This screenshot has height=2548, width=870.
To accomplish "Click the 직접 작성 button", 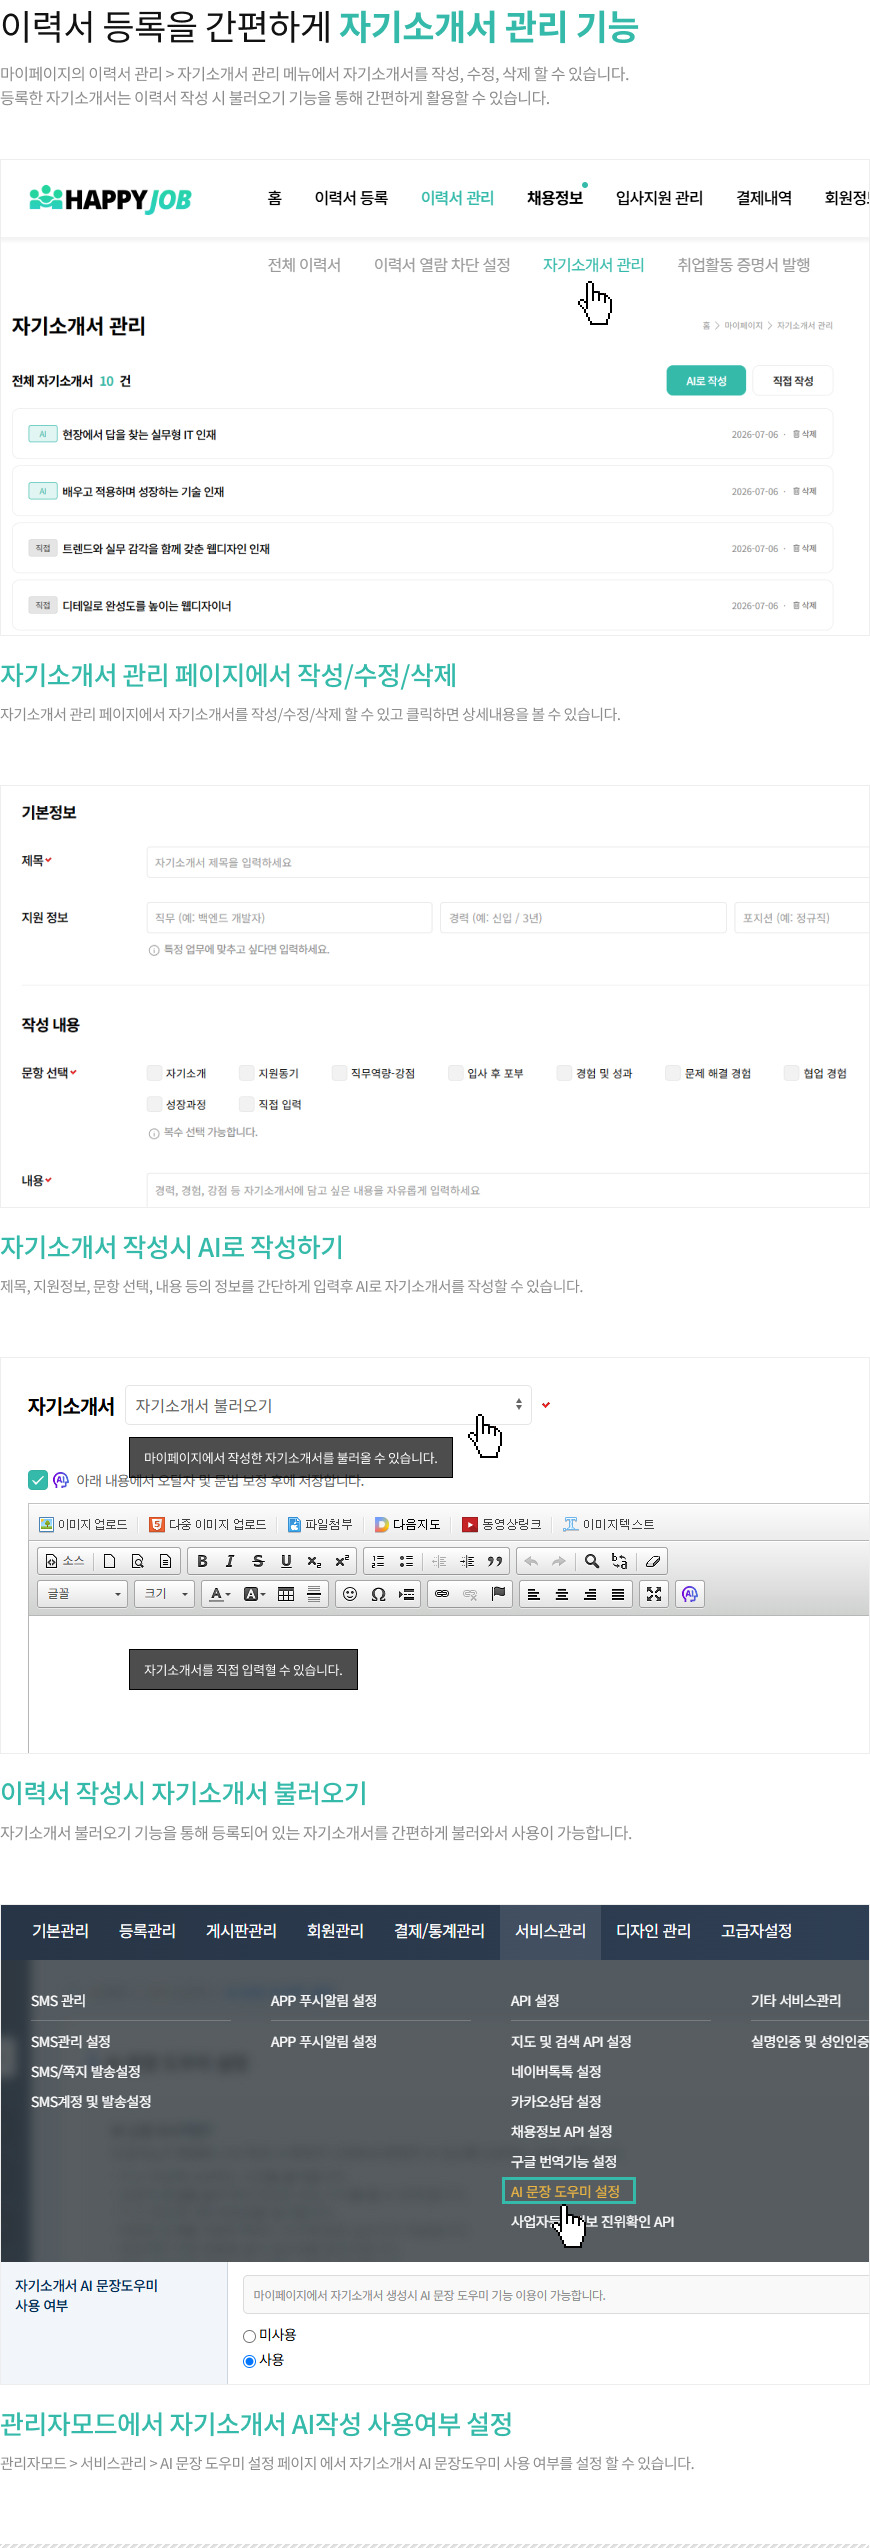I will tap(793, 381).
